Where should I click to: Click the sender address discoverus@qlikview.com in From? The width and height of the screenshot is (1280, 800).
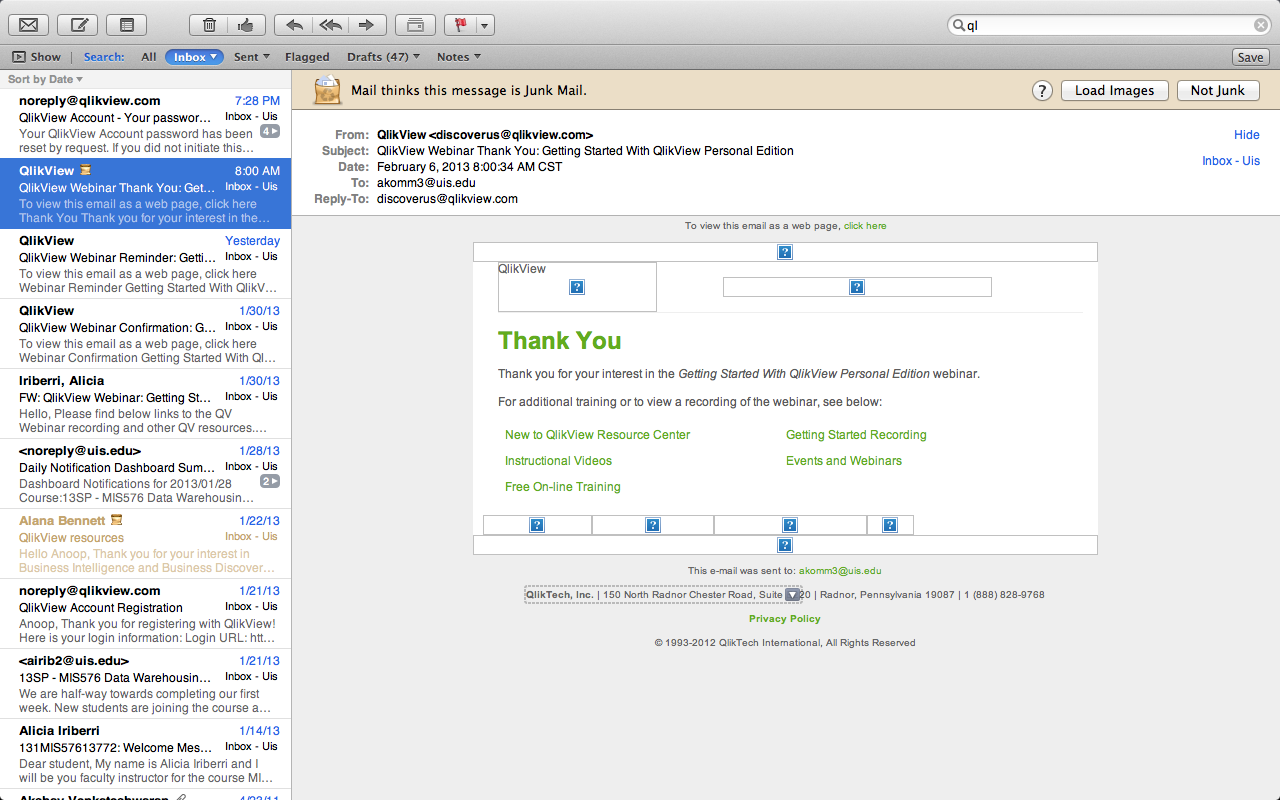[x=511, y=135]
